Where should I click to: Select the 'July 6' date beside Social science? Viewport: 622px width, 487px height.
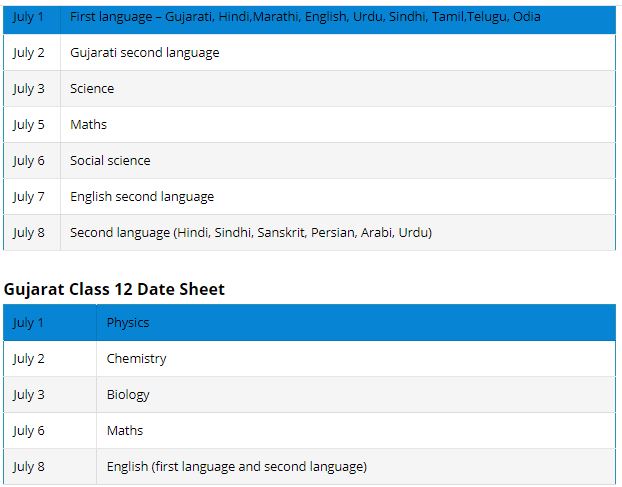point(29,160)
